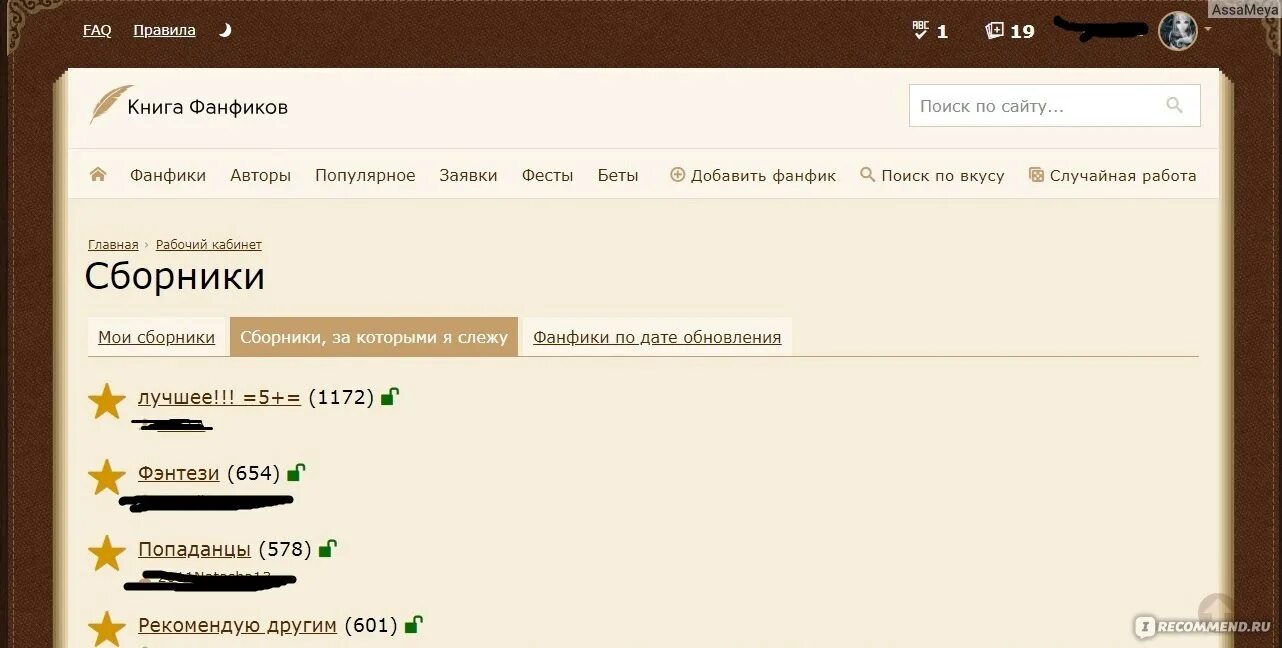Open the лучшее!!! =5+= collection
The height and width of the screenshot is (648, 1282).
tap(219, 397)
